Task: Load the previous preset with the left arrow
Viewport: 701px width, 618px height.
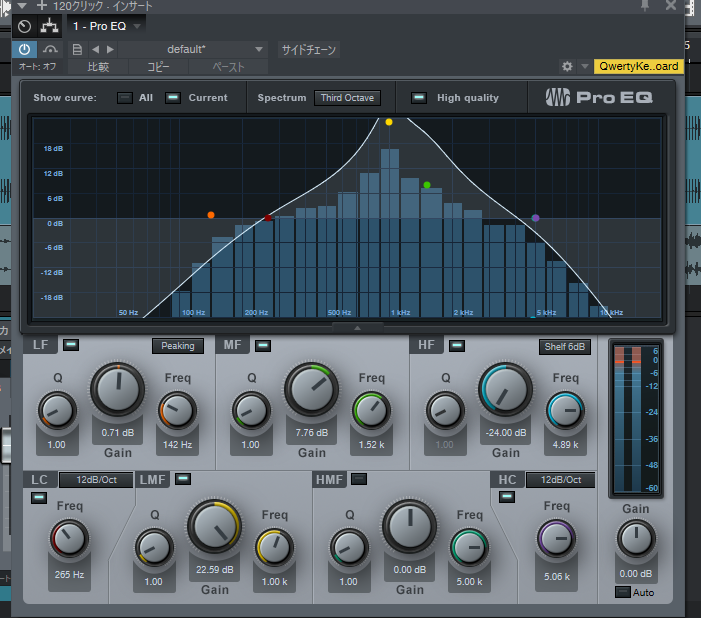Action: pos(95,49)
